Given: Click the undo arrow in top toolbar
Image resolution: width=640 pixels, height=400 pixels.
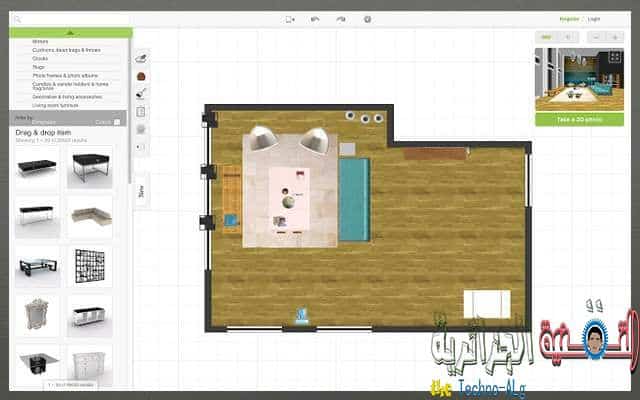Looking at the screenshot, I should 316,19.
